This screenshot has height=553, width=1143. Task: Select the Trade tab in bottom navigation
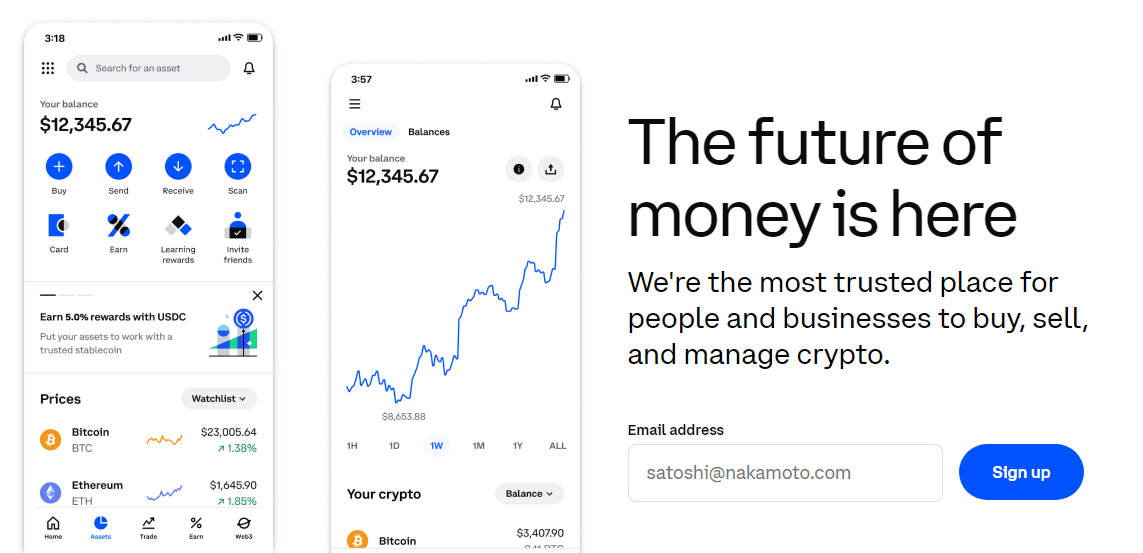tap(148, 527)
